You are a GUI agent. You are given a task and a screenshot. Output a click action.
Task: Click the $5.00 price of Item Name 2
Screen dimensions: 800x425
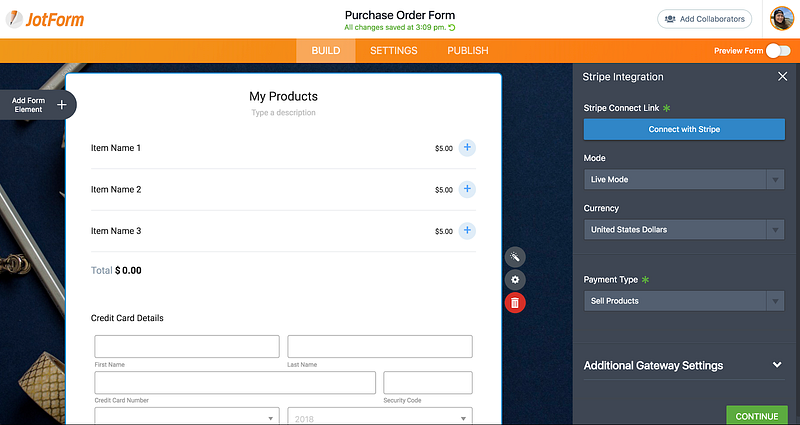tap(444, 190)
